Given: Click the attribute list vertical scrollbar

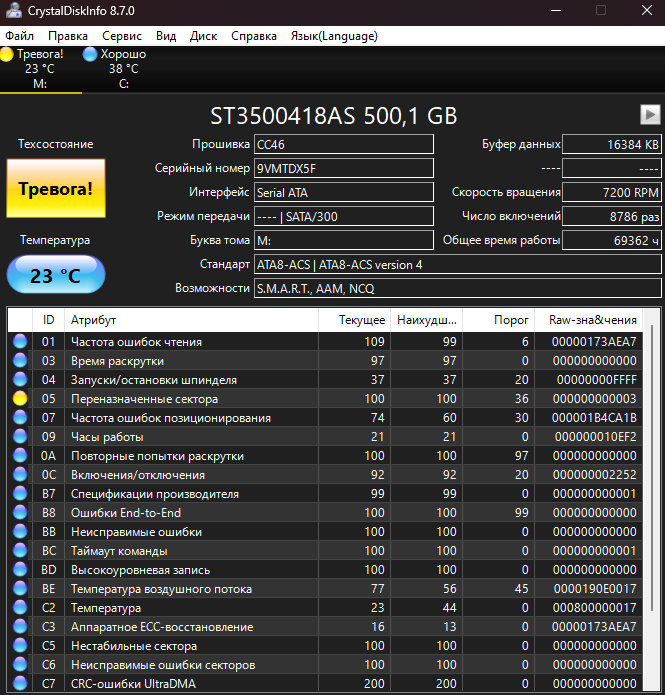Looking at the screenshot, I should (652, 468).
